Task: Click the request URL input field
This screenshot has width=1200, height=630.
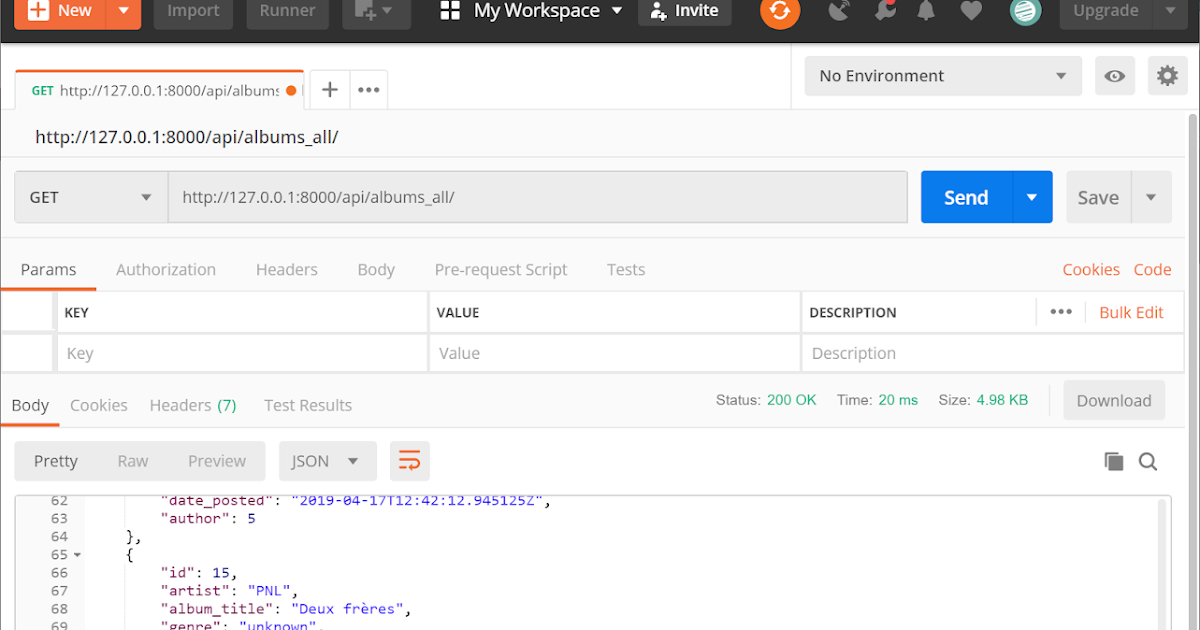Action: click(x=540, y=197)
